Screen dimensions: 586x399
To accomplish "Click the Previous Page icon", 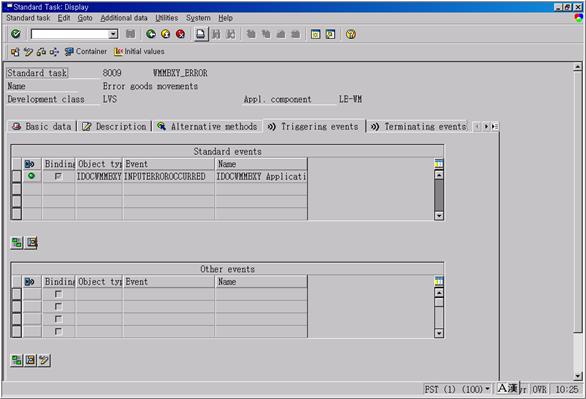I will (x=266, y=34).
